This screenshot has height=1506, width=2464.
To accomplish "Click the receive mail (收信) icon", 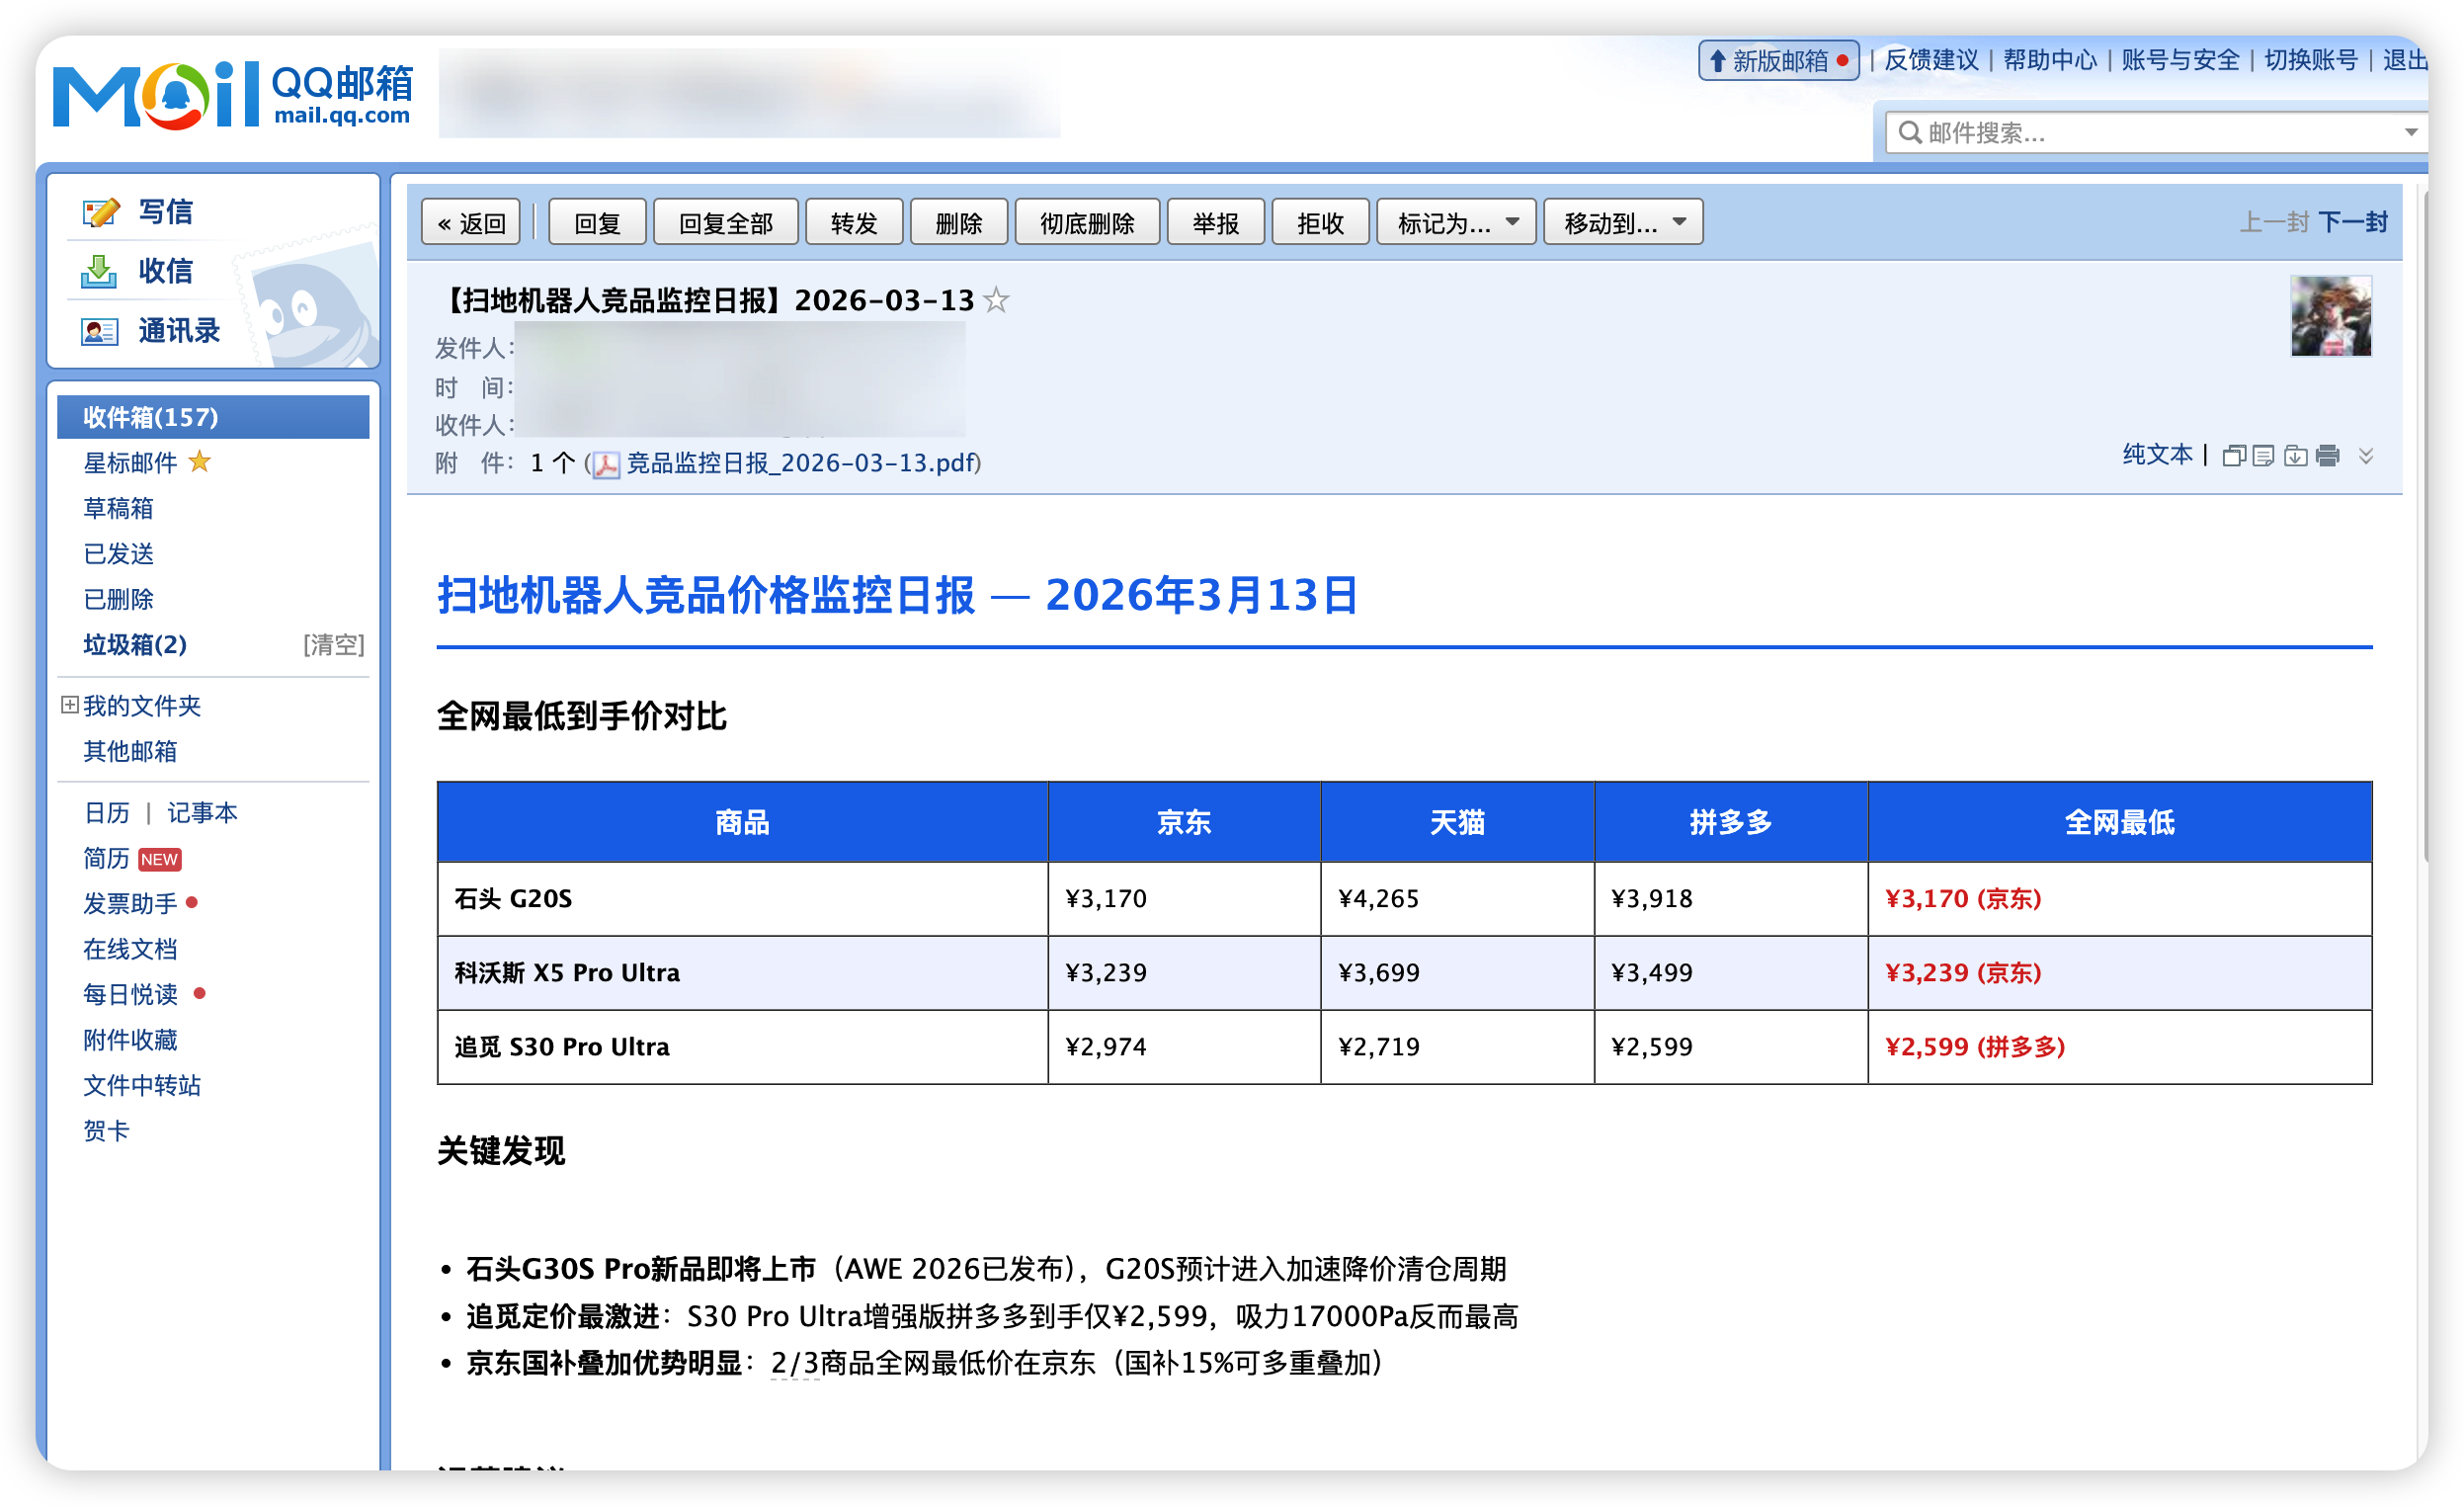I will pyautogui.click(x=98, y=271).
